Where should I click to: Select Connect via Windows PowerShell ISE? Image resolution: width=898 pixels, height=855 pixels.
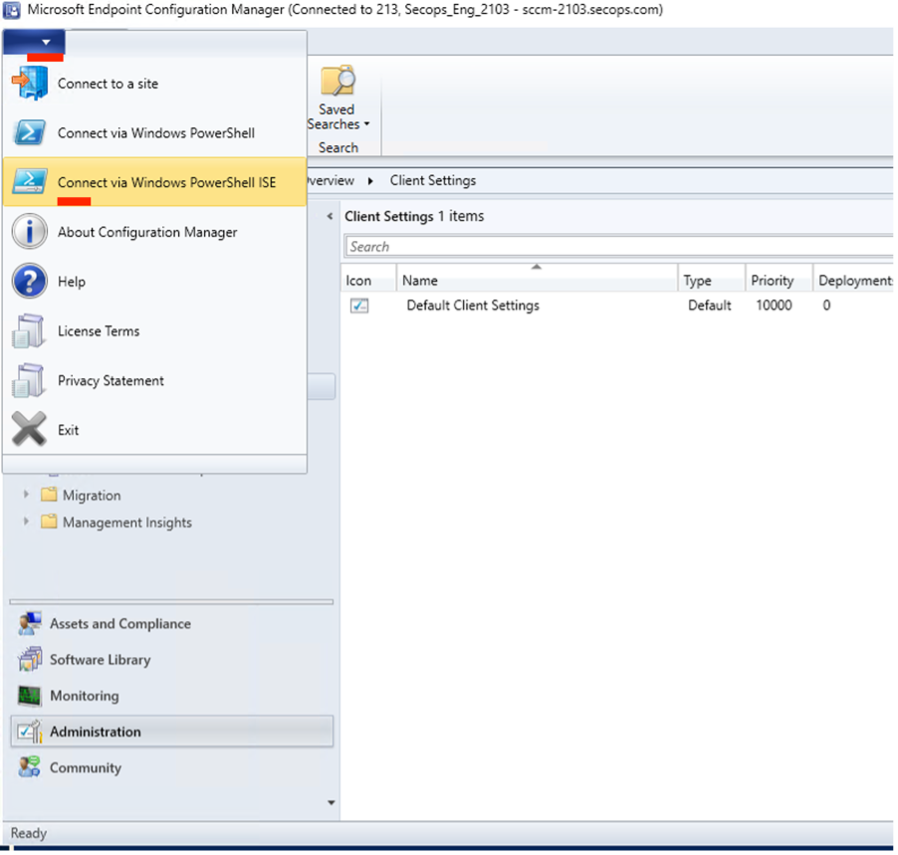[x=155, y=182]
